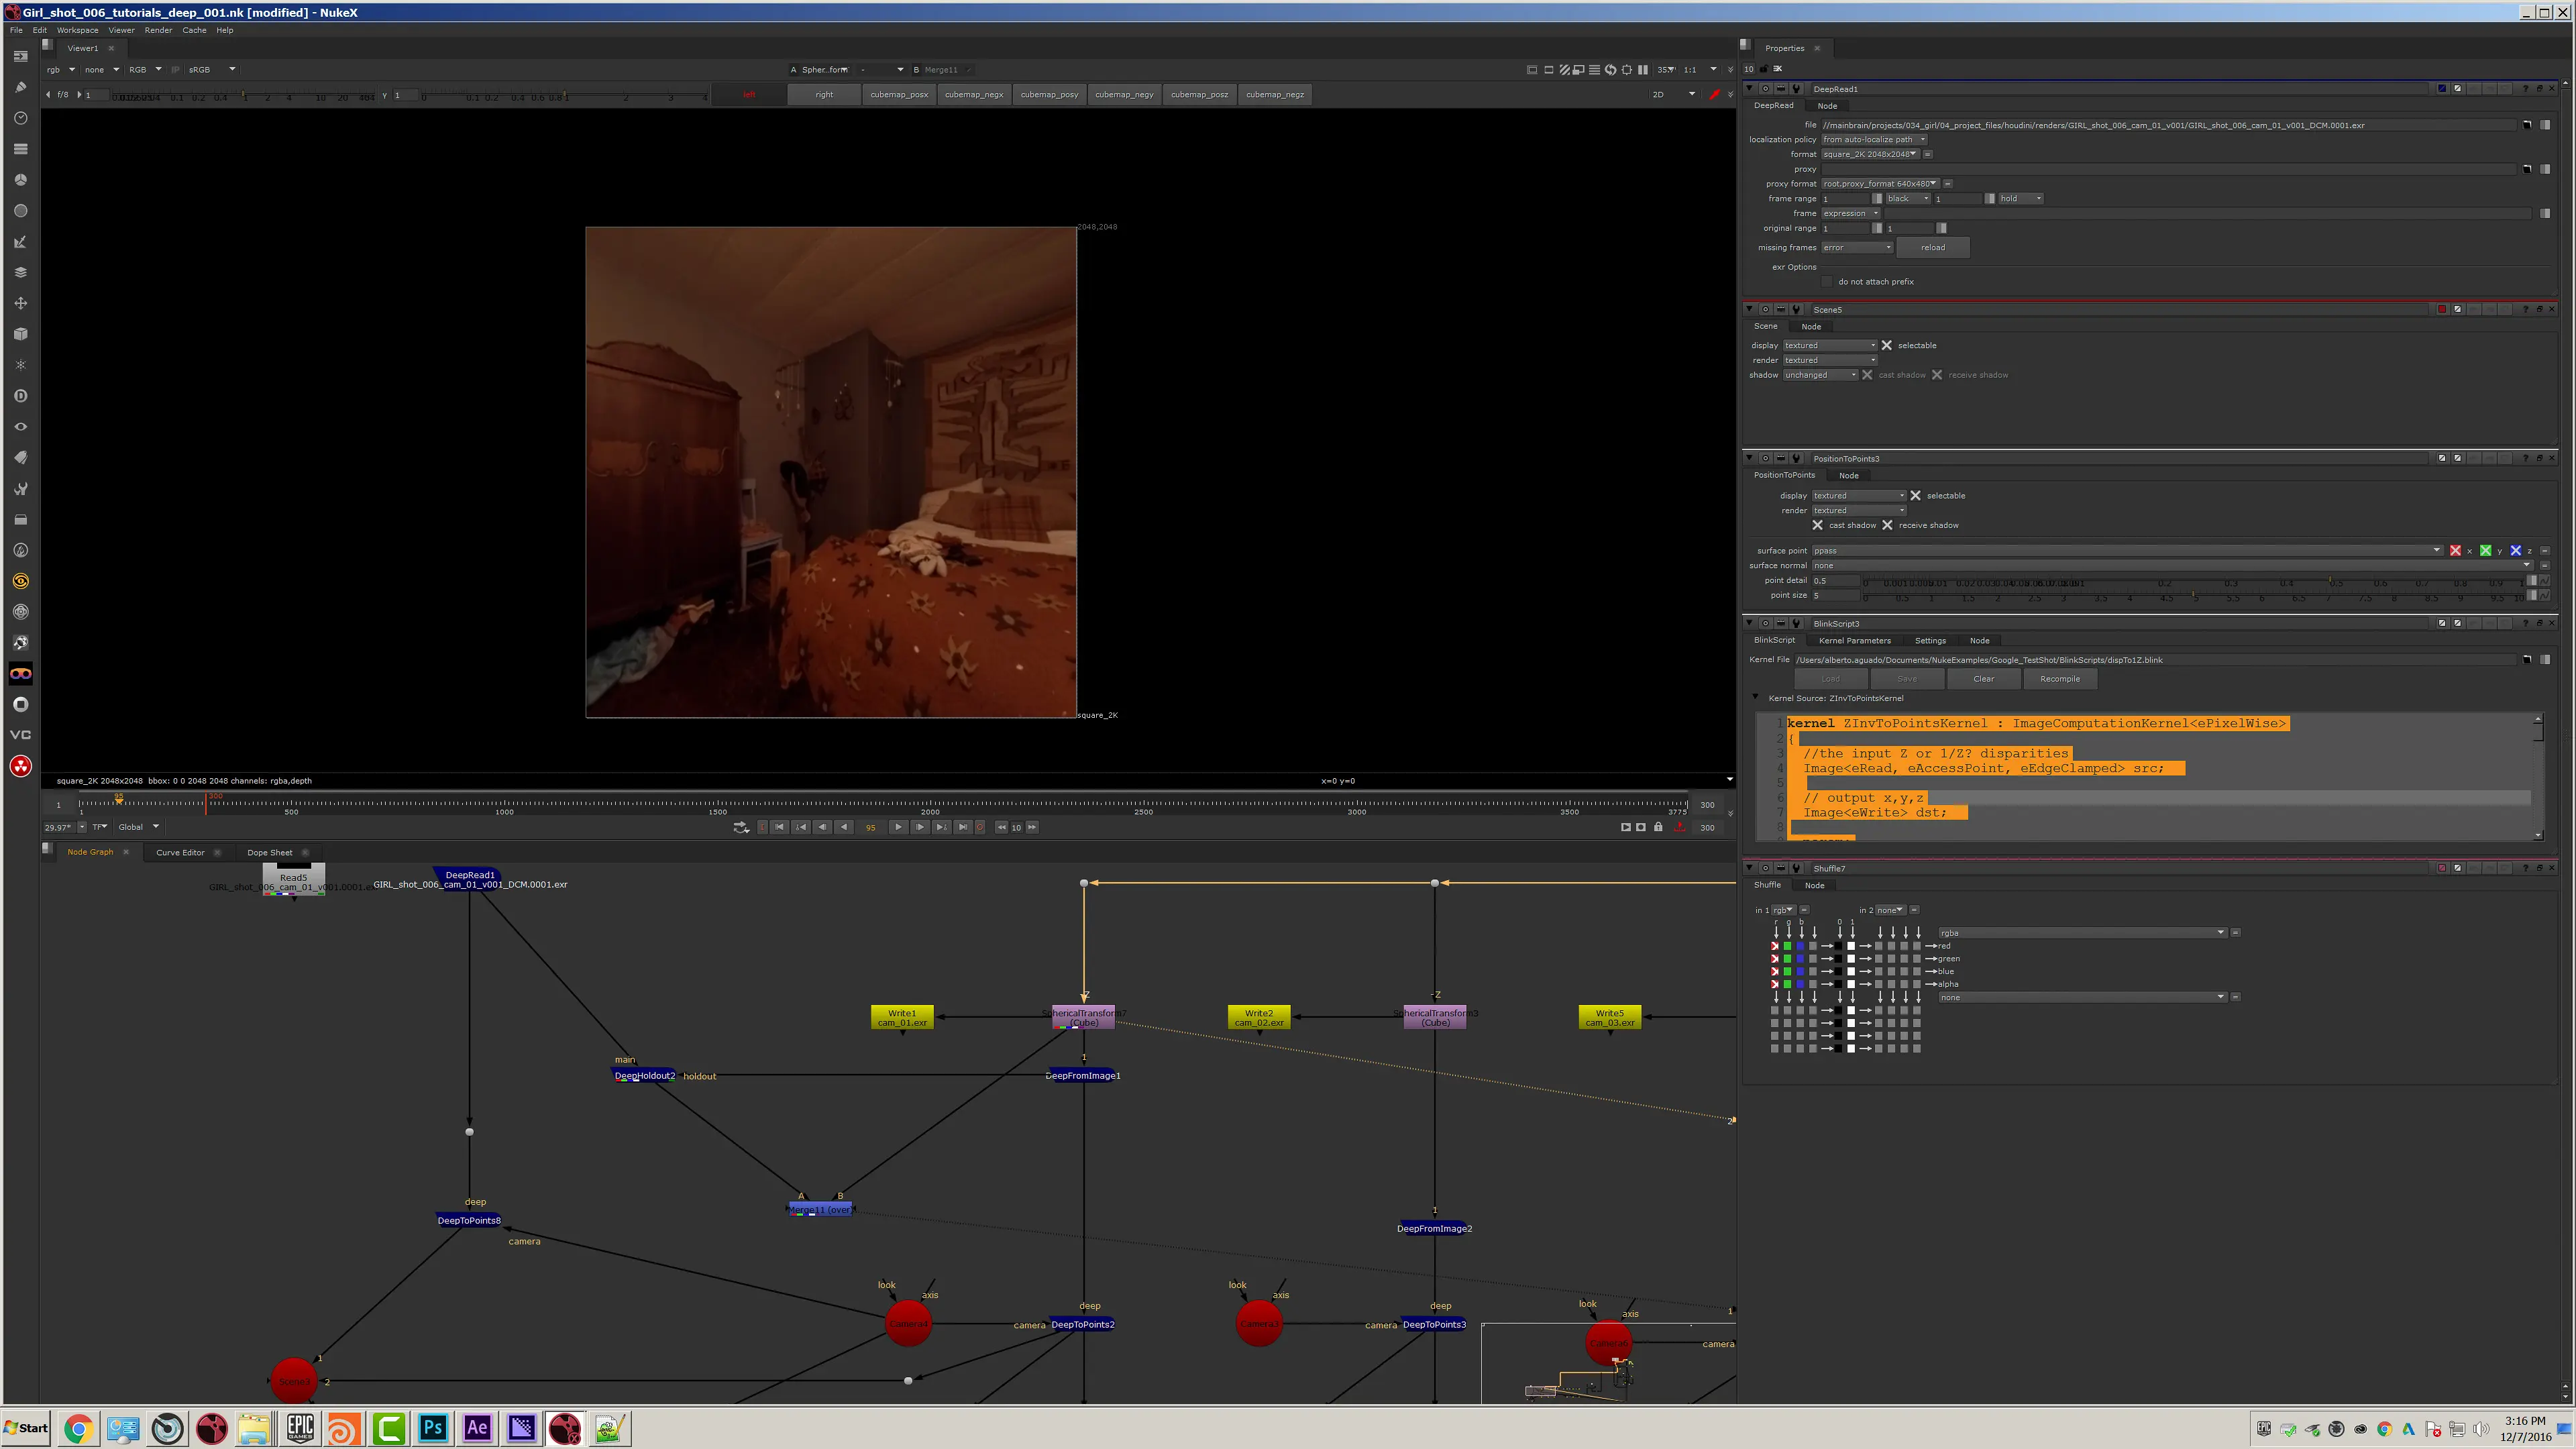2576x1449 pixels.
Task: Toggle PositionToPoints3 selectable checkbox
Action: pos(1916,496)
